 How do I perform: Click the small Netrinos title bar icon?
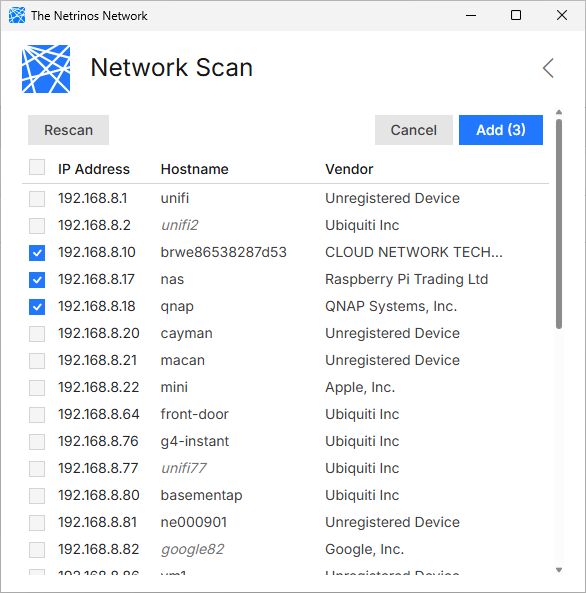click(17, 16)
